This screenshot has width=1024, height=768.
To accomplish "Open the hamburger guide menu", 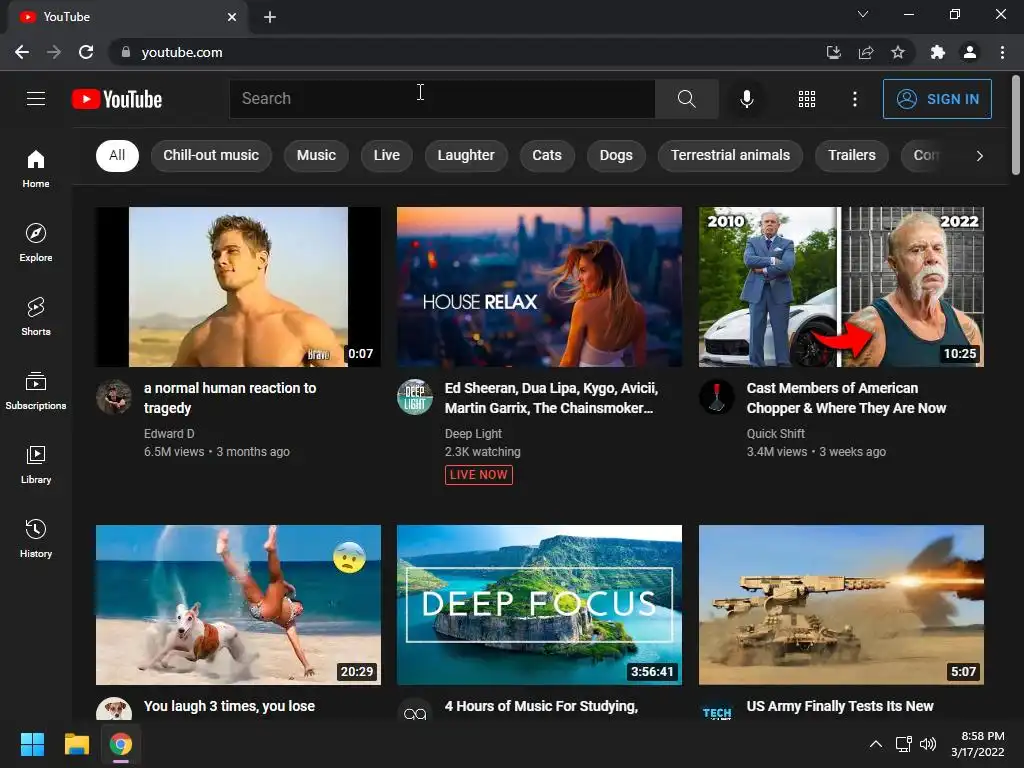I will [x=36, y=99].
